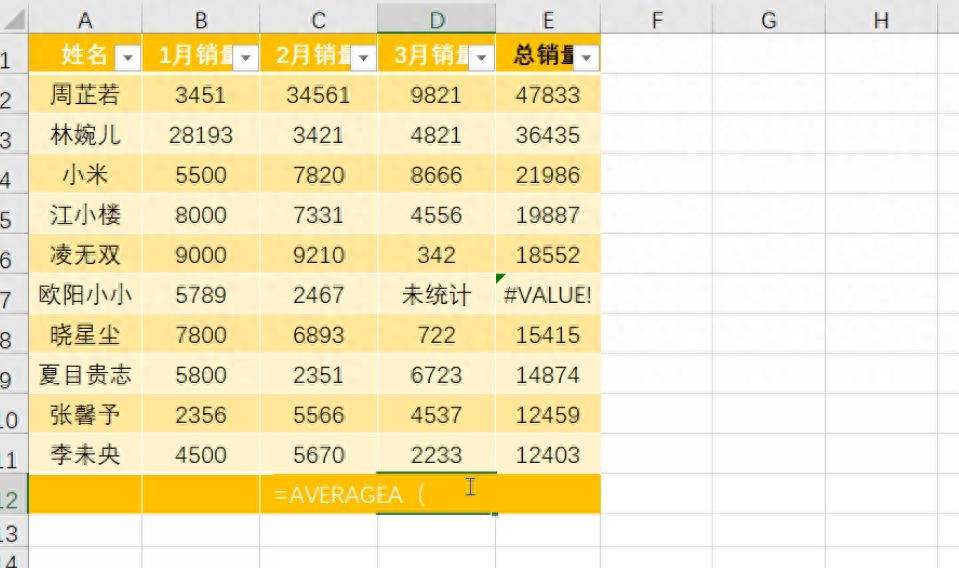Select the name cell 欧阳小小

pyautogui.click(x=85, y=295)
